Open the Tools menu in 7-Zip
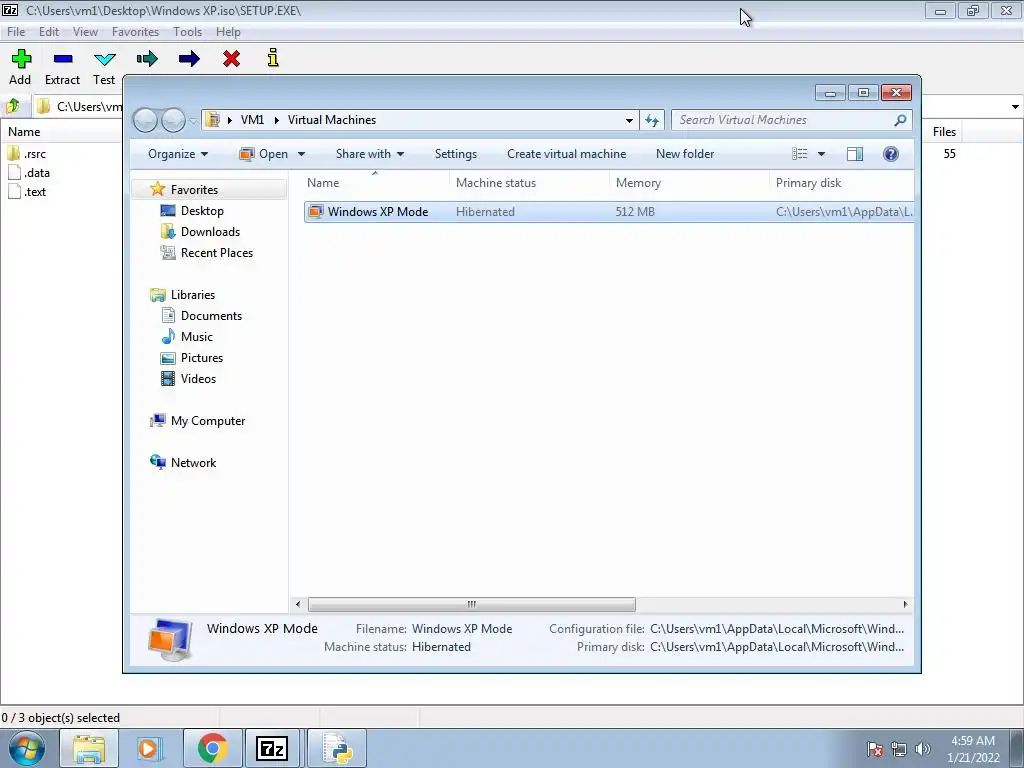Screen dimensions: 1024x768 tap(187, 31)
